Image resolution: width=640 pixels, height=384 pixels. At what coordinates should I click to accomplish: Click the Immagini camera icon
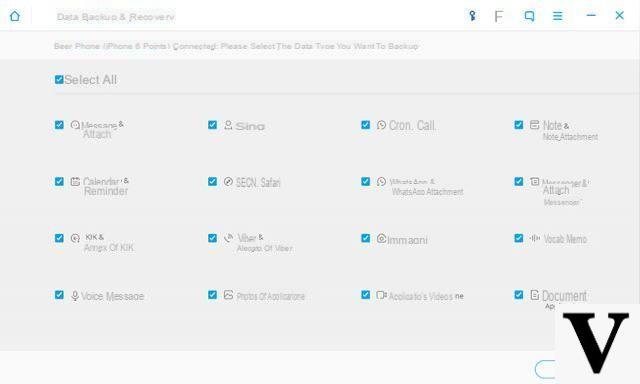tap(381, 238)
